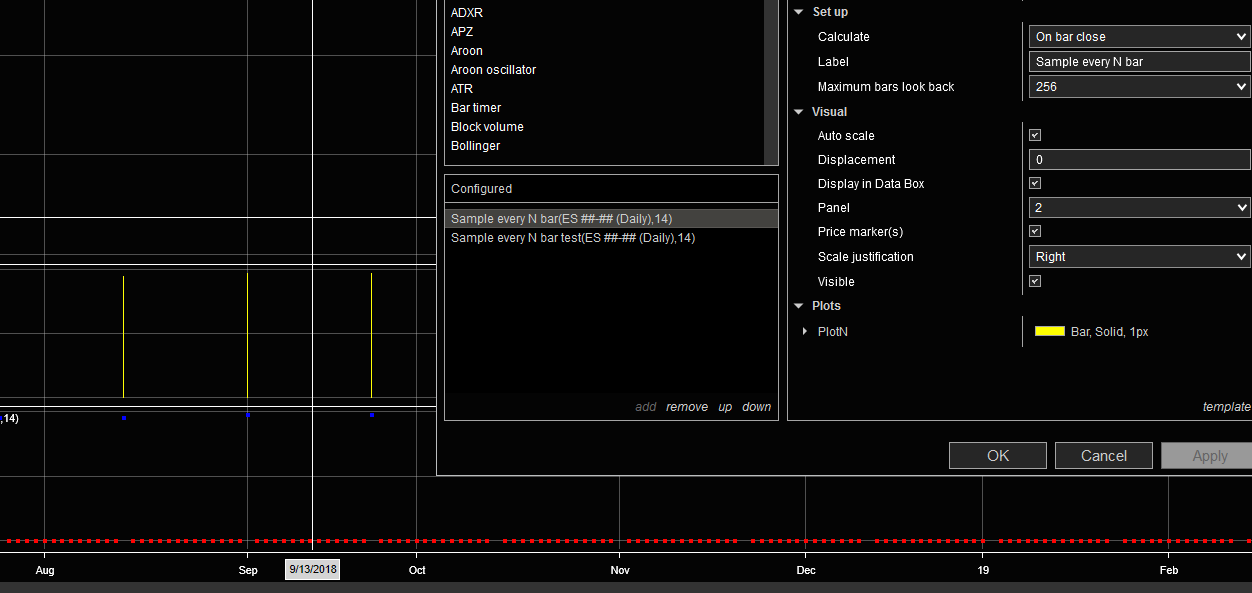
Task: Click the remove link under Configured list
Action: pyautogui.click(x=687, y=407)
